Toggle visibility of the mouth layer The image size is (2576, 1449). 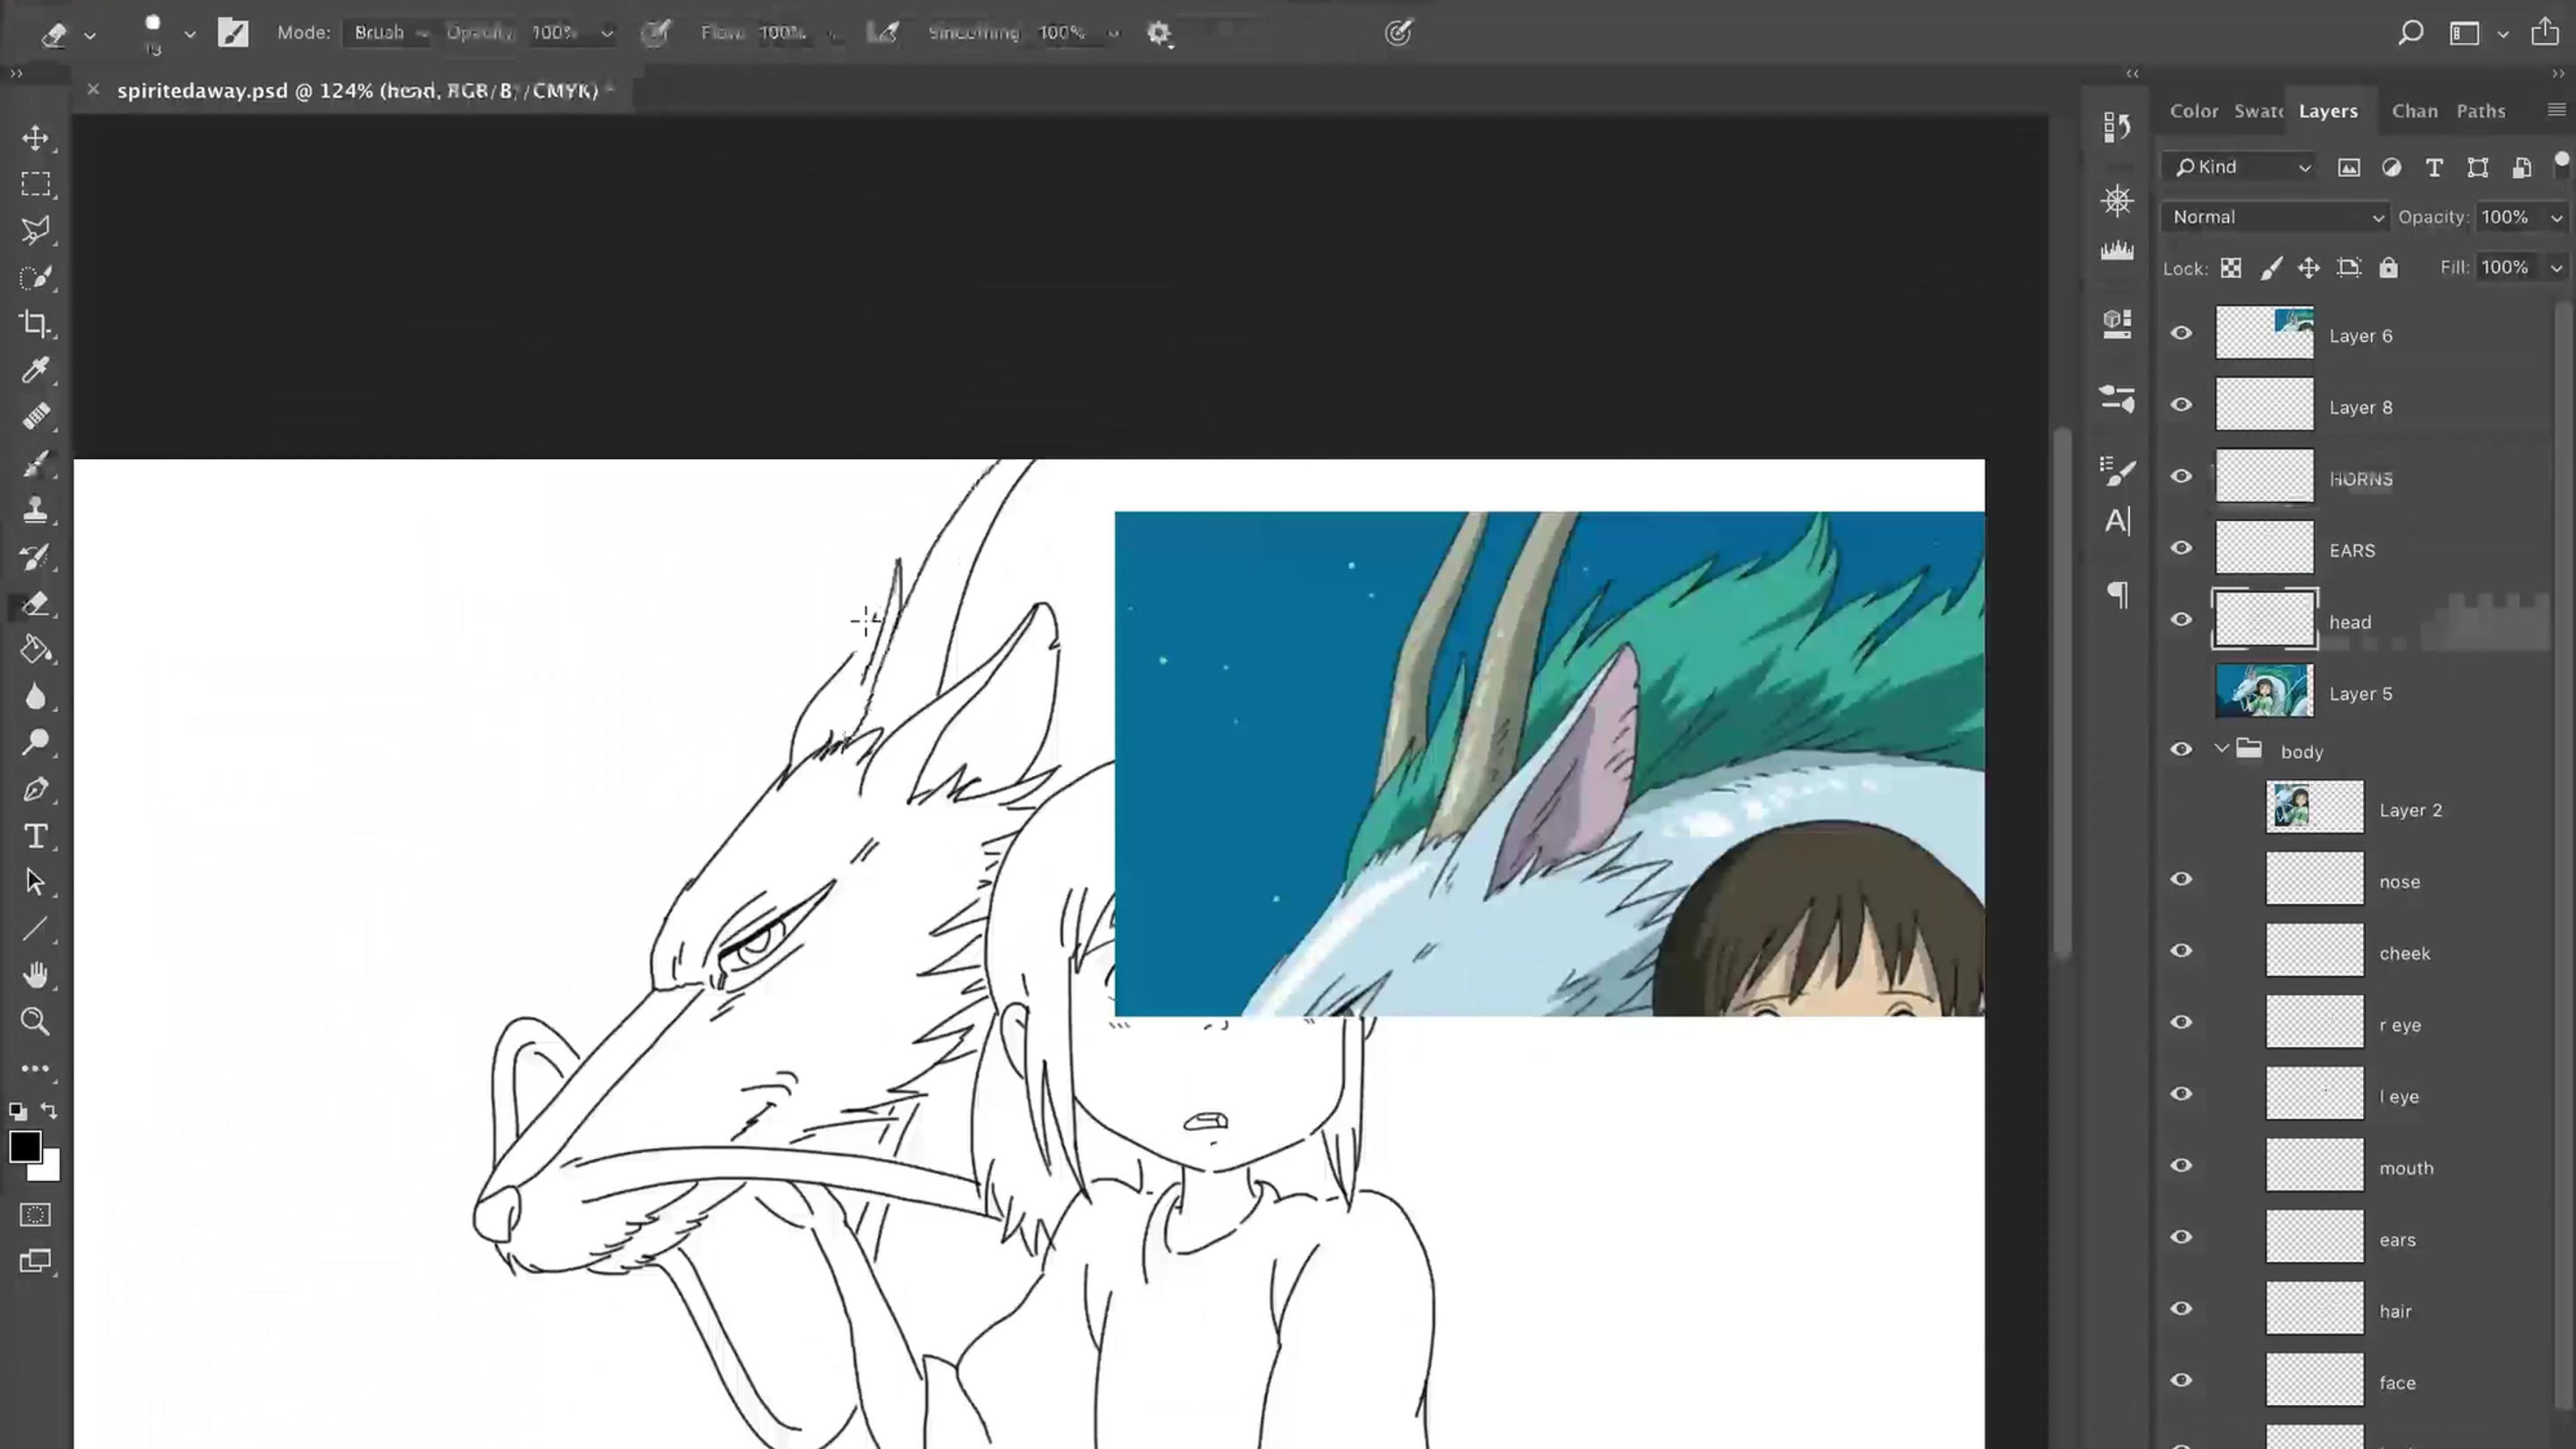point(2182,1165)
